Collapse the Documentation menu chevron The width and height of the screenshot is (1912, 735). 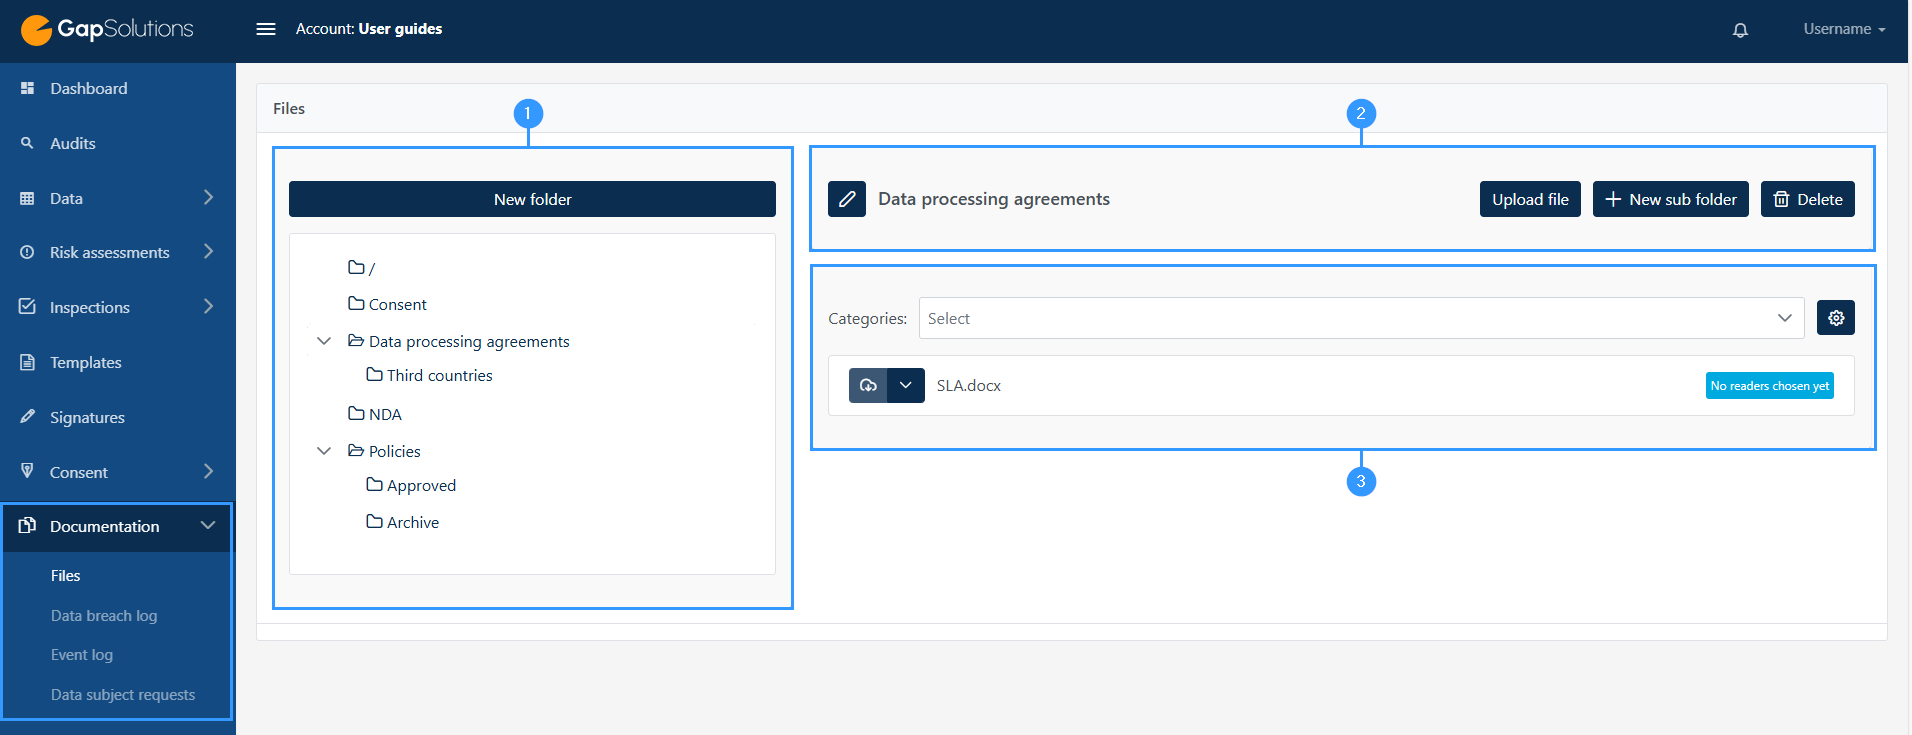pos(208,525)
